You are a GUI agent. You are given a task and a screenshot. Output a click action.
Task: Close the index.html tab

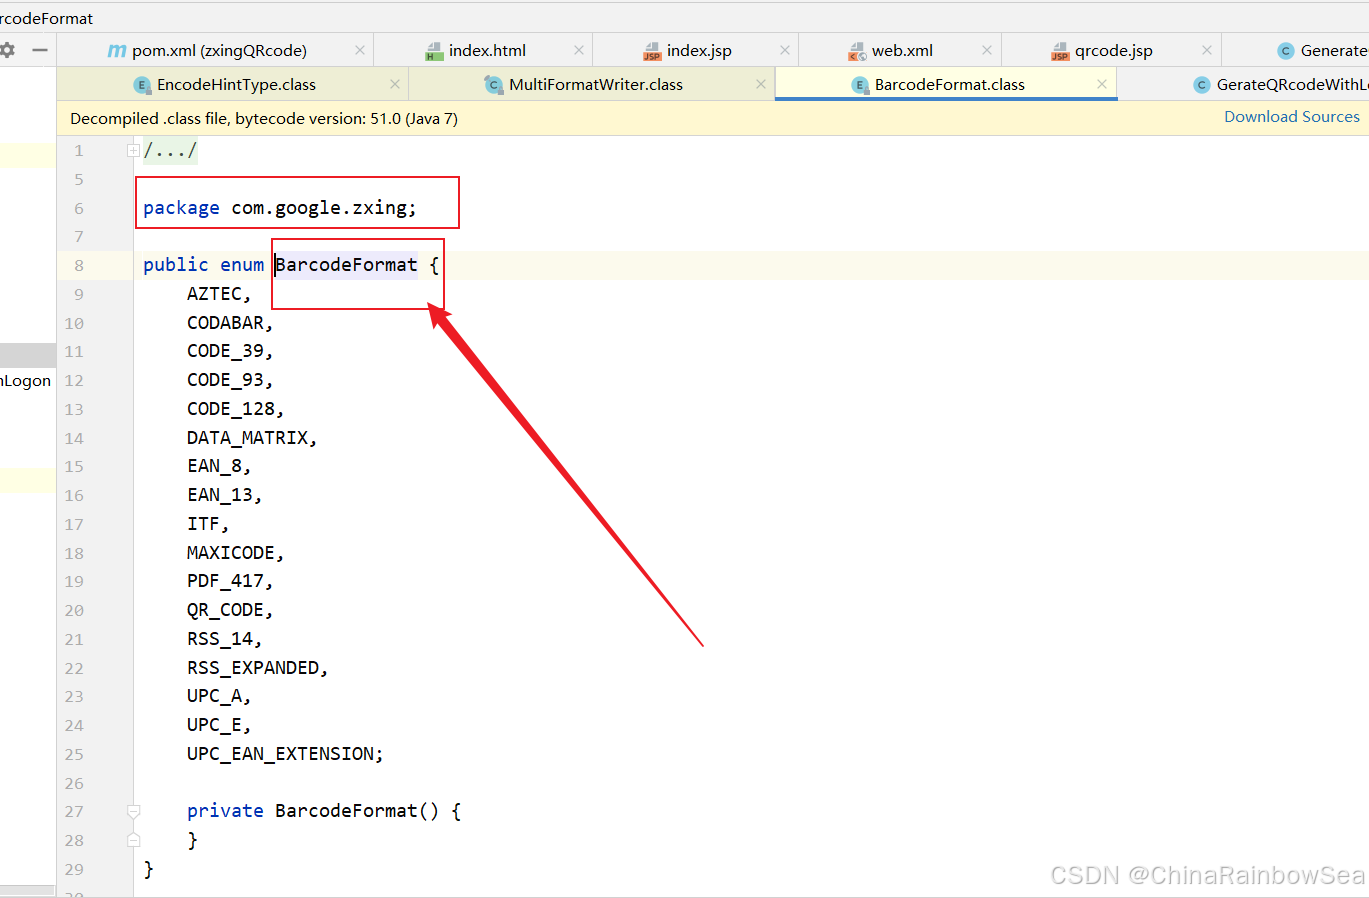point(579,50)
